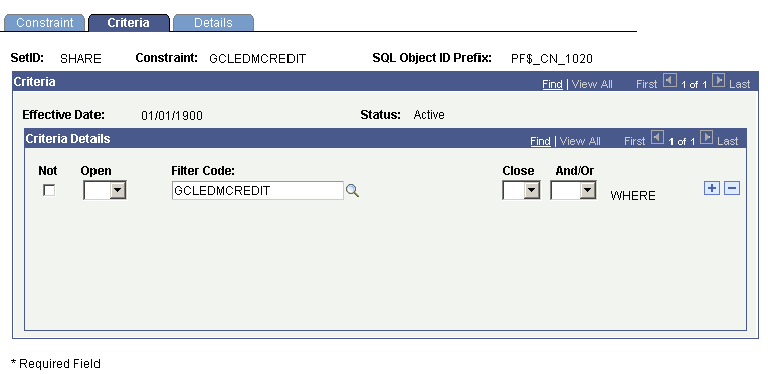This screenshot has height=374, width=768.
Task: Select the Criteria tab
Action: pos(129,23)
